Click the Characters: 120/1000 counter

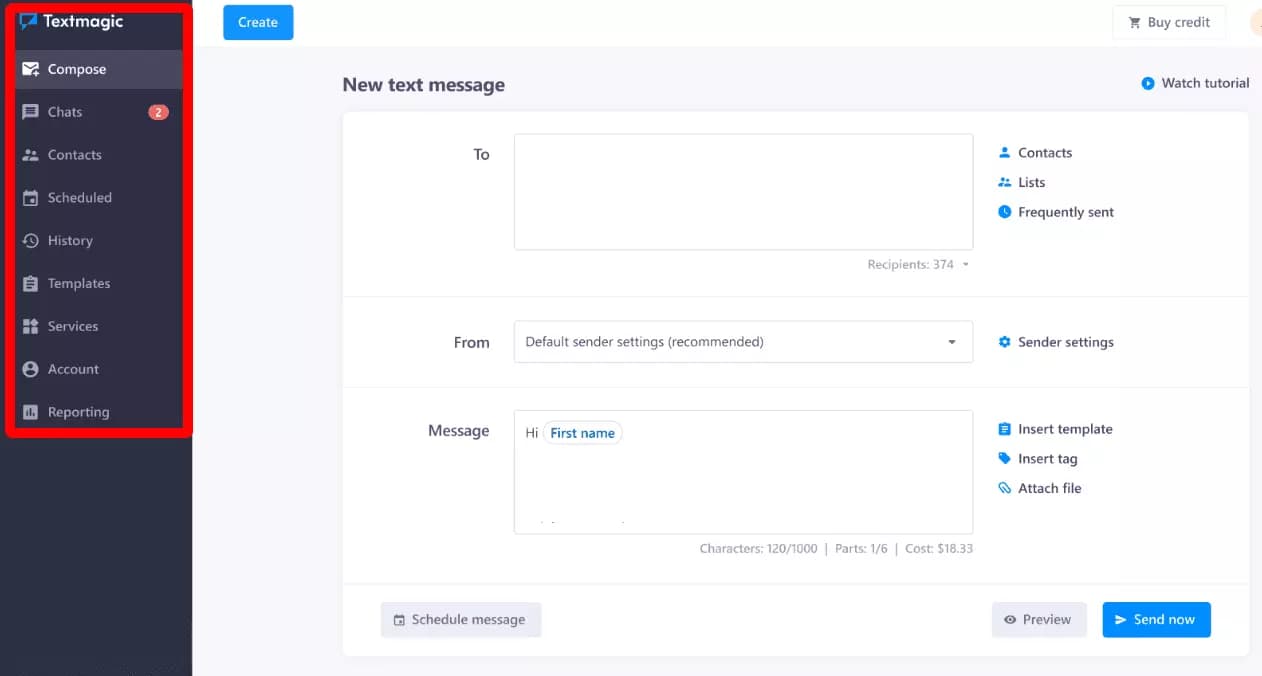(x=758, y=549)
